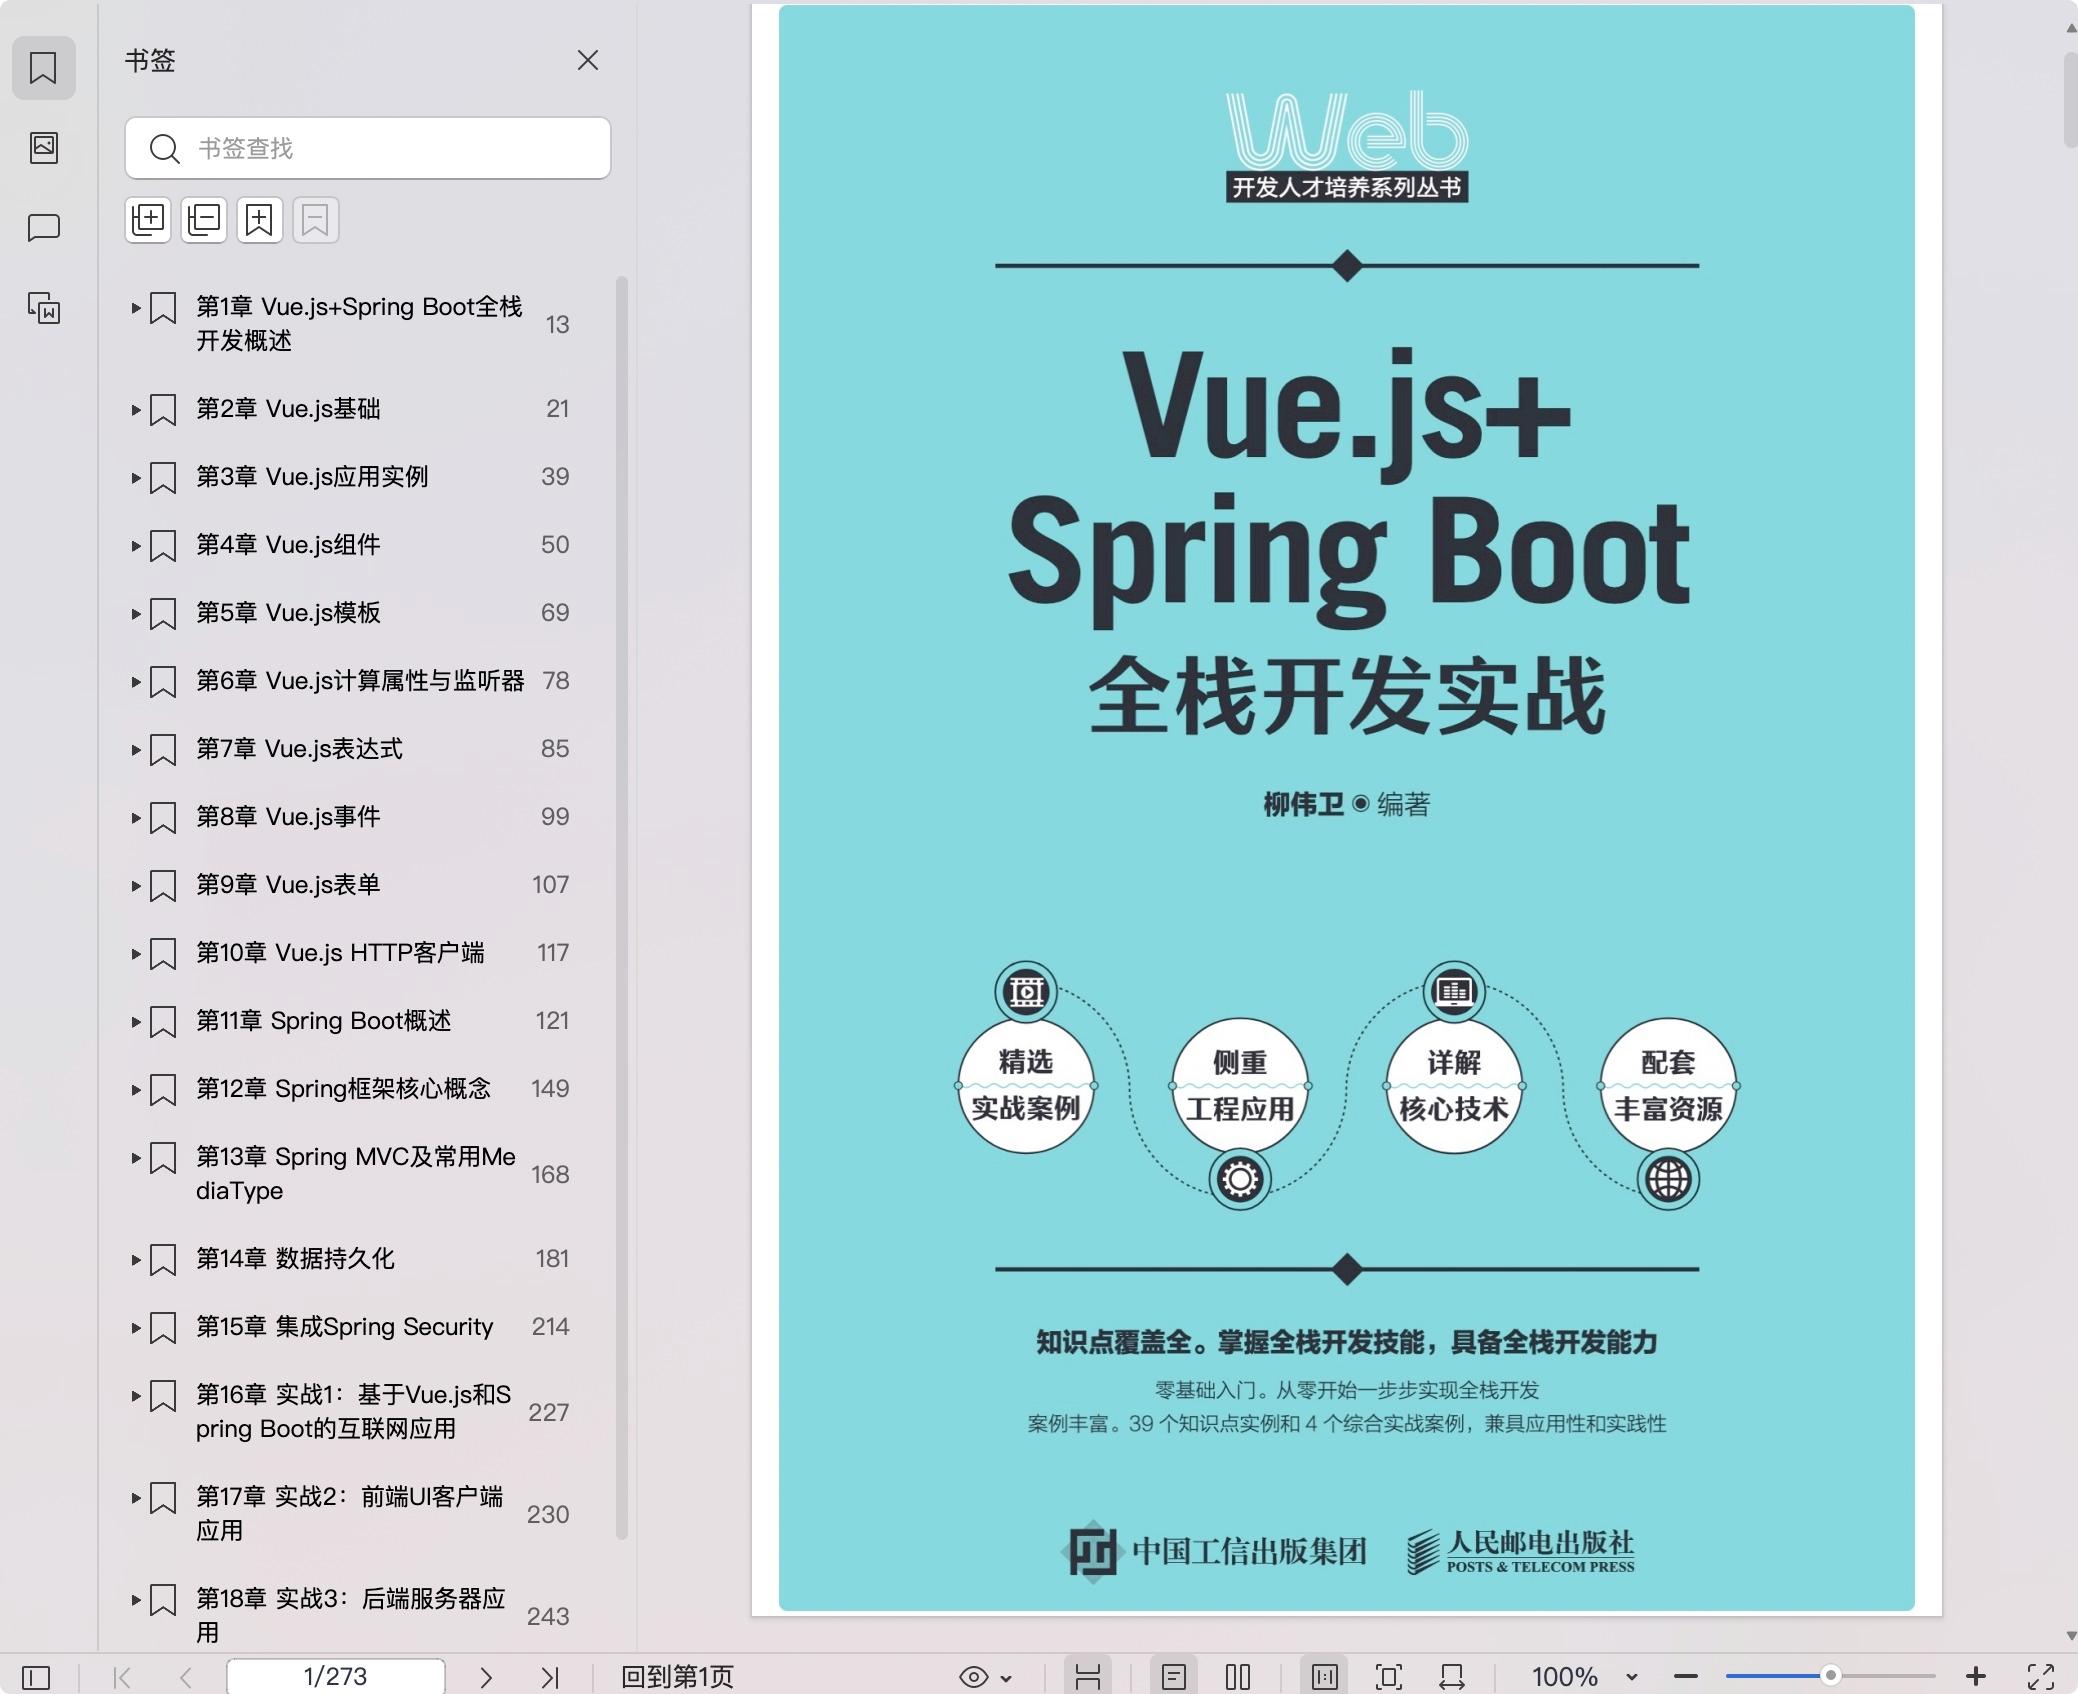The width and height of the screenshot is (2078, 1694).
Task: Enter fullscreen mode icon
Action: 2041,1677
